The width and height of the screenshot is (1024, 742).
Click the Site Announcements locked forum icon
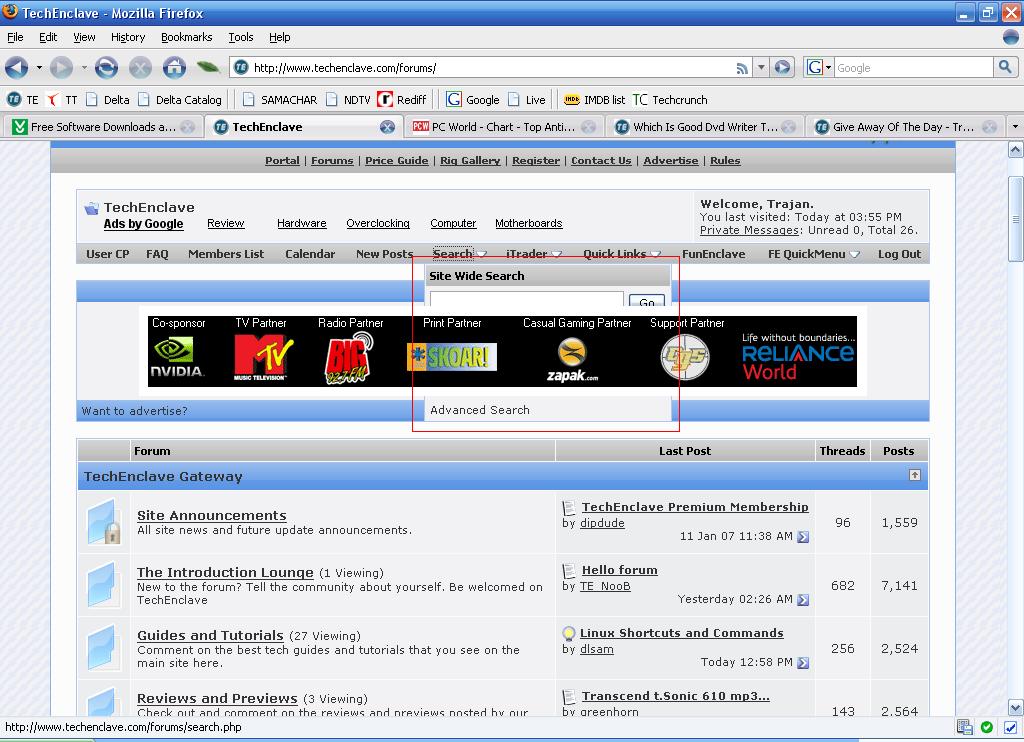[x=103, y=522]
